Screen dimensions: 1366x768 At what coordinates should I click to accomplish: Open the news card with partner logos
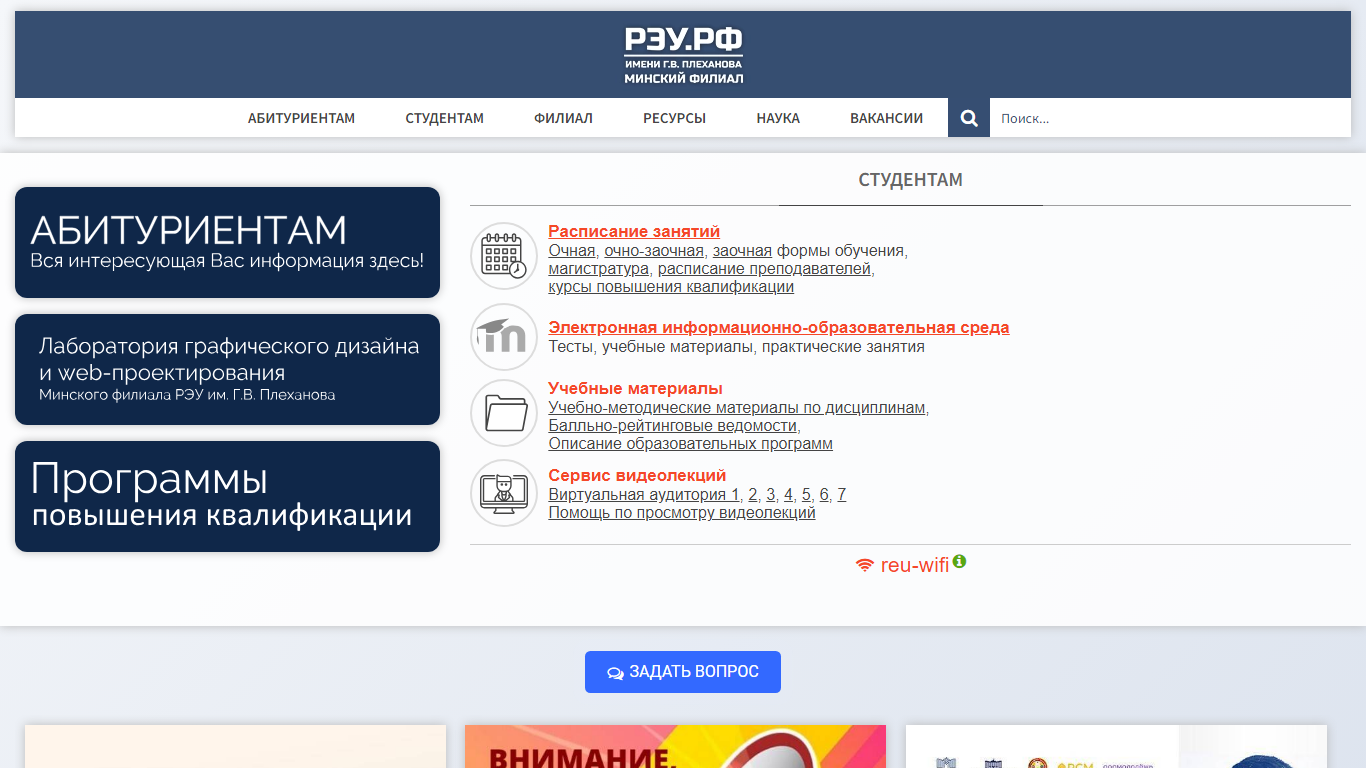click(x=1116, y=747)
